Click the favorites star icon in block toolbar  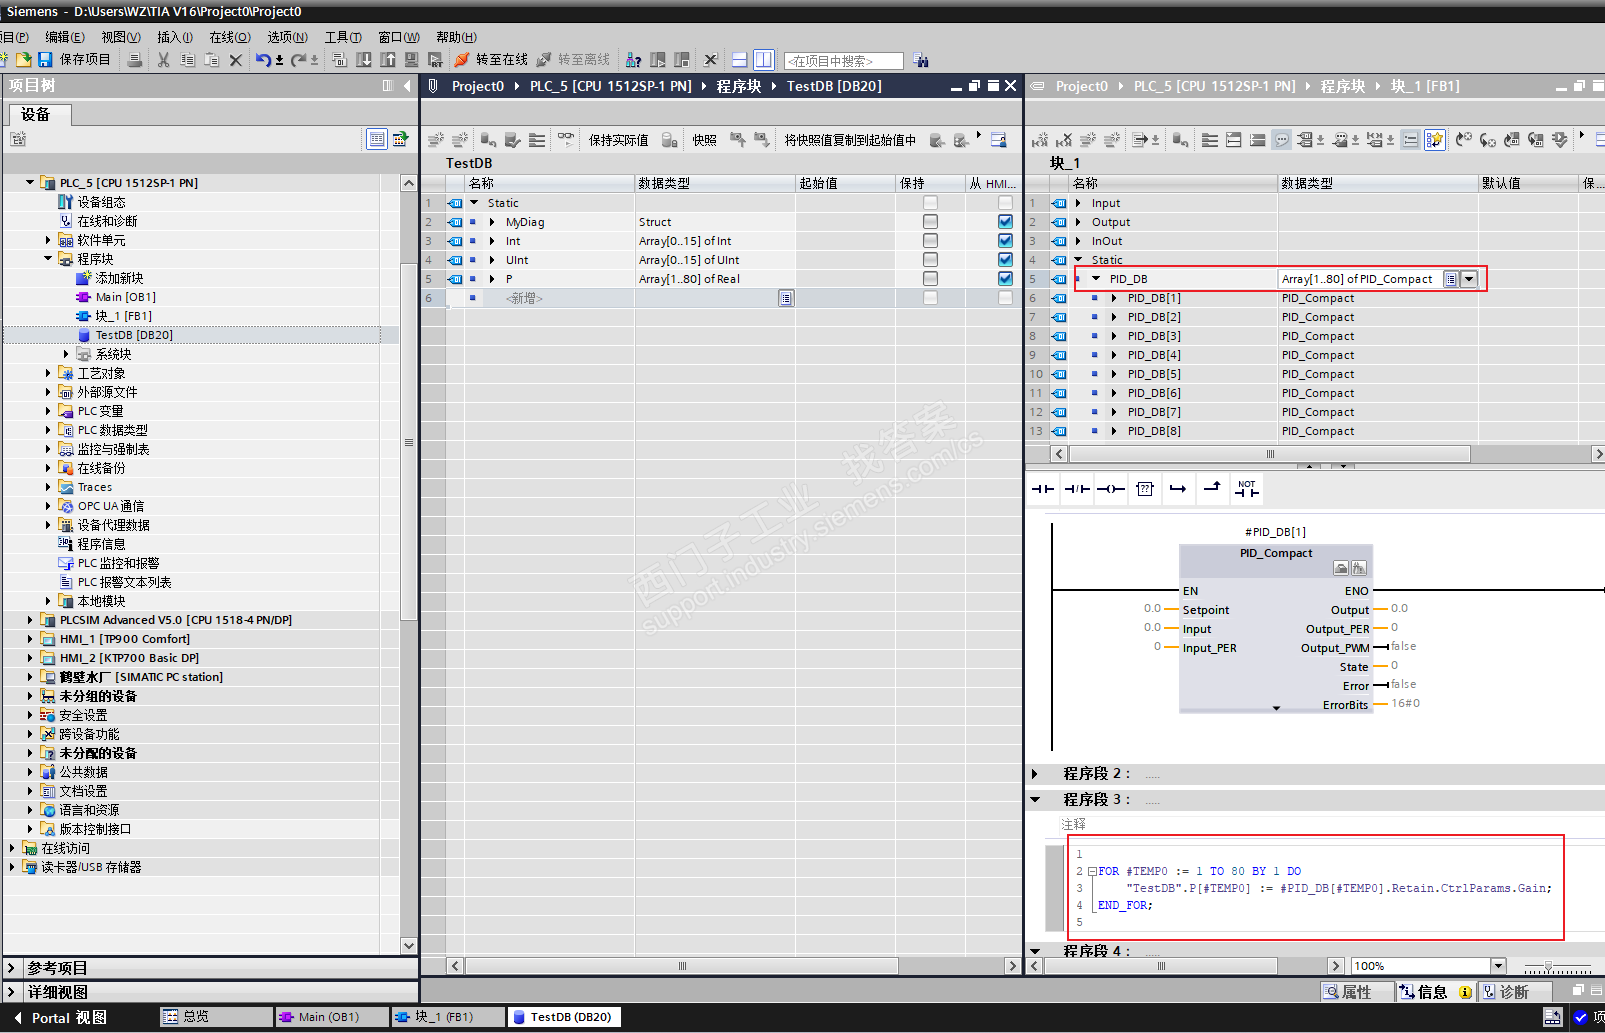coord(1435,140)
